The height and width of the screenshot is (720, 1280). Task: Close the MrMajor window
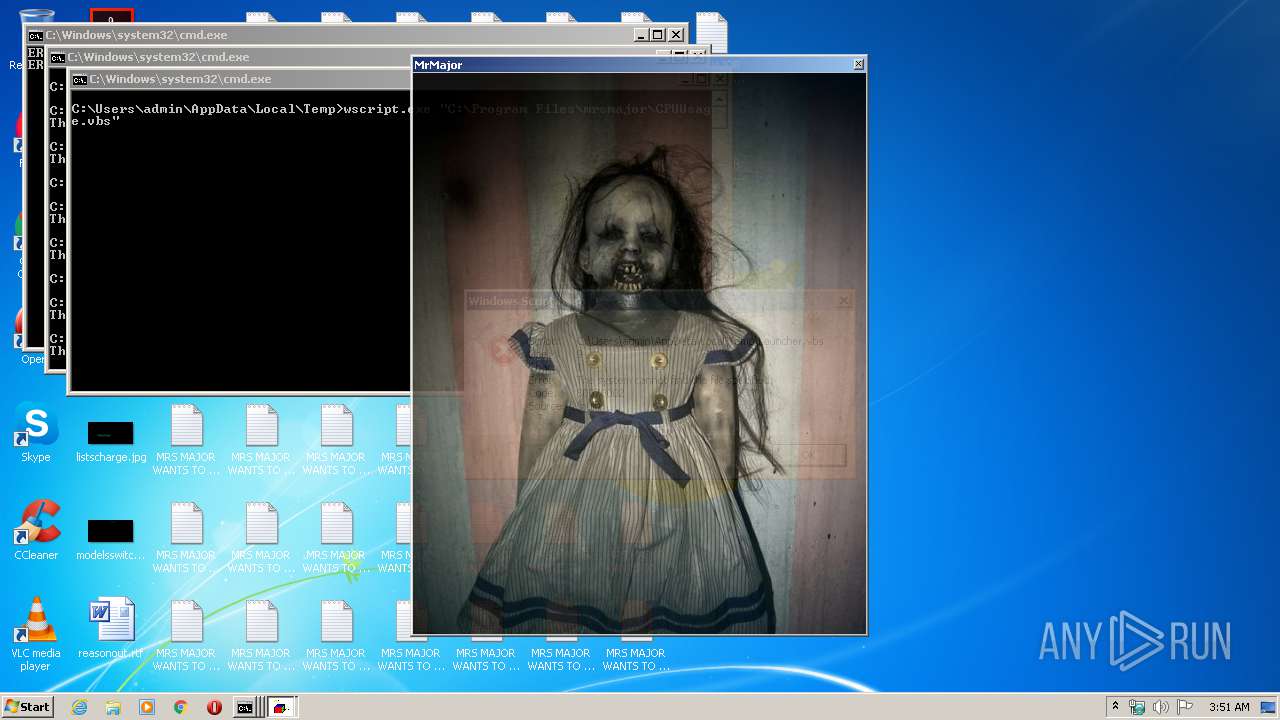point(858,64)
